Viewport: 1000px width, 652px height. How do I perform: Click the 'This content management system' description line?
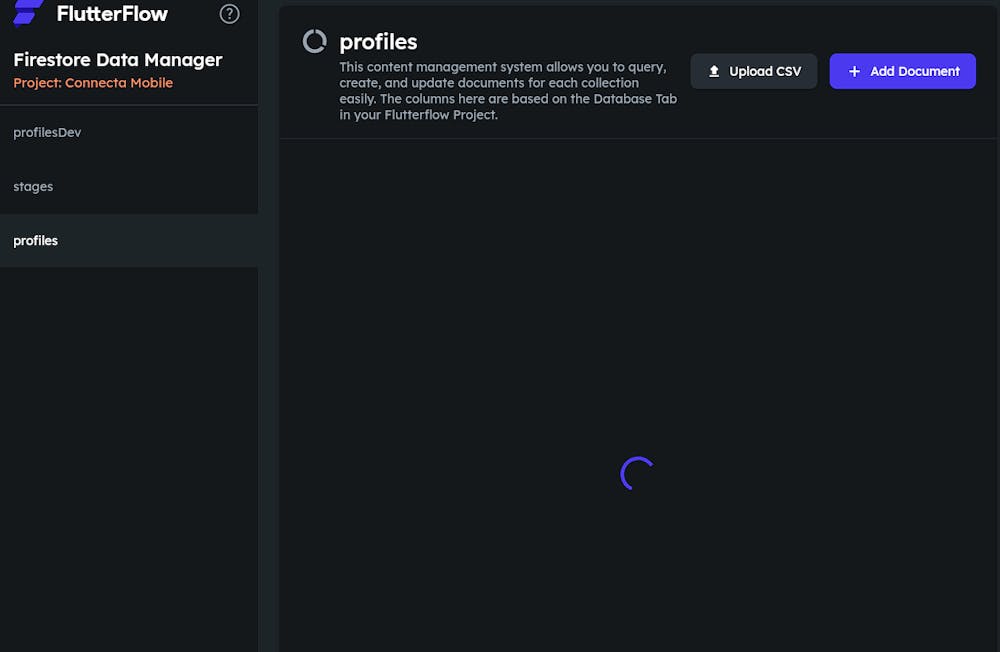[502, 67]
